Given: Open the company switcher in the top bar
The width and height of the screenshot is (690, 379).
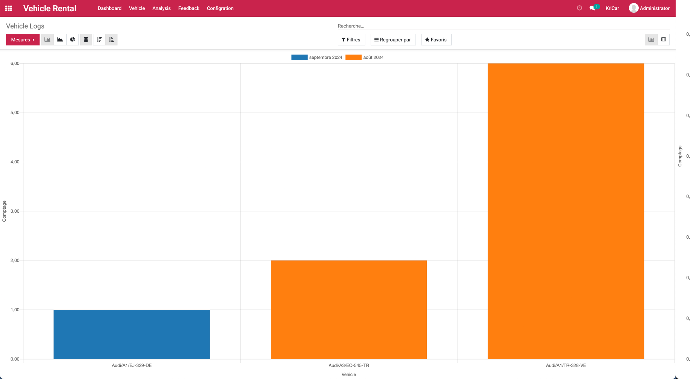Looking at the screenshot, I should [612, 8].
